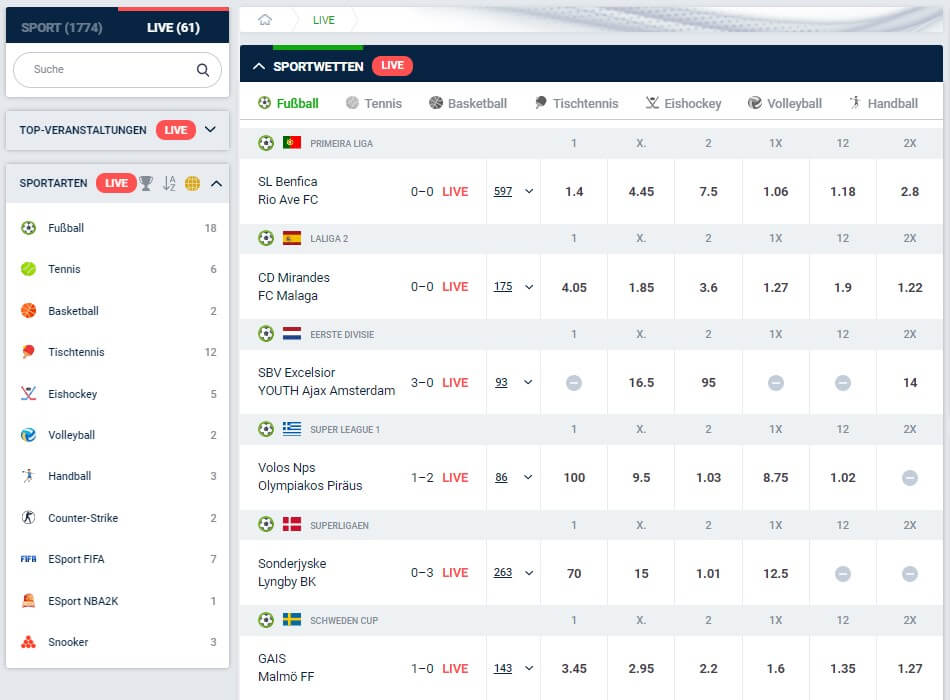This screenshot has width=950, height=700.
Task: Open 263 markets link for Sonderjyske
Action: click(x=503, y=573)
